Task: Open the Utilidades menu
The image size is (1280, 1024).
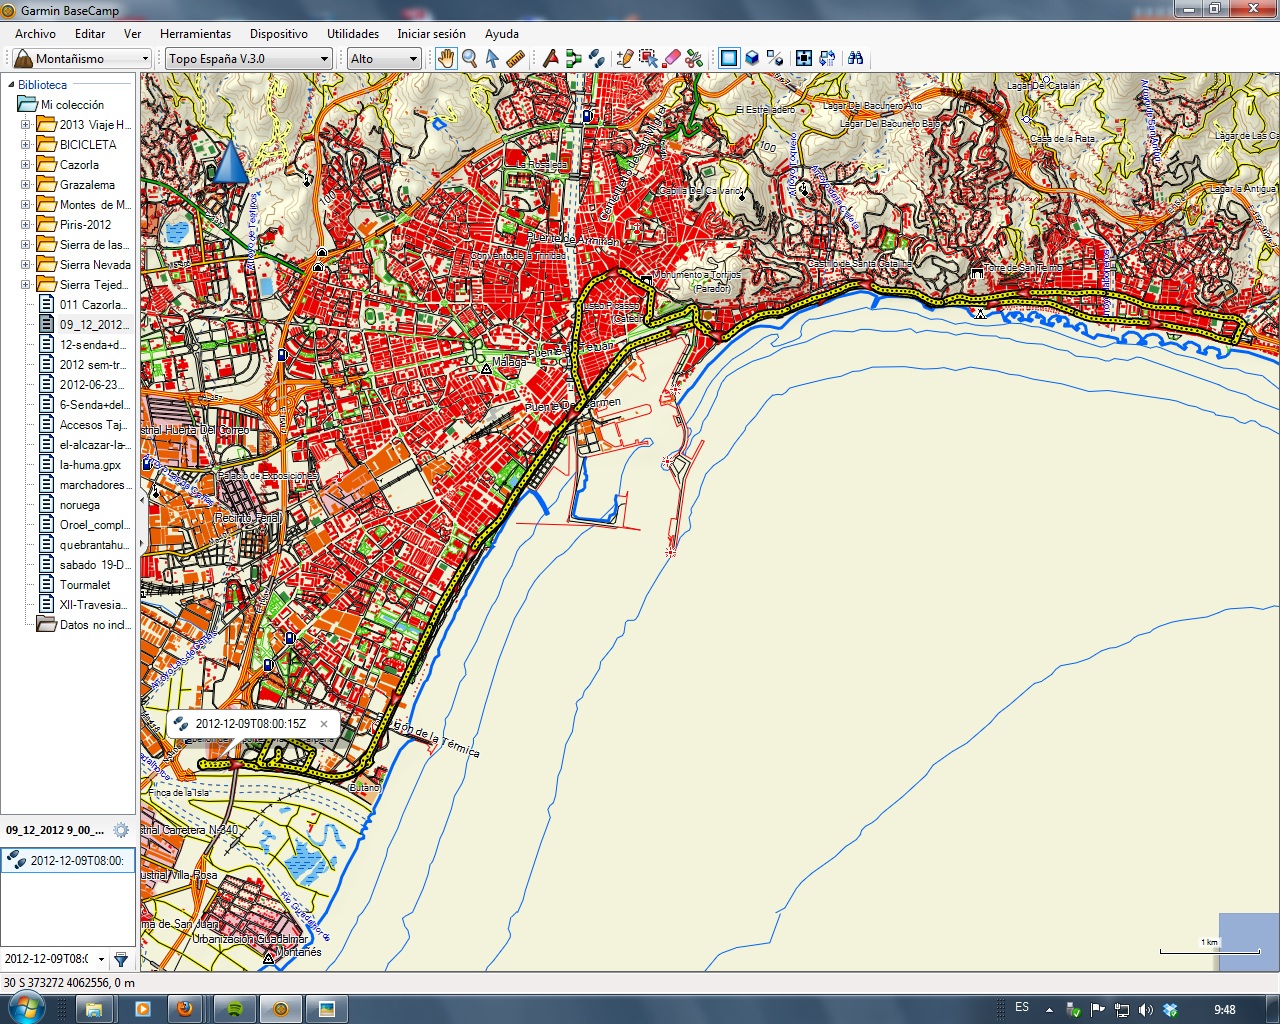Action: tap(353, 33)
